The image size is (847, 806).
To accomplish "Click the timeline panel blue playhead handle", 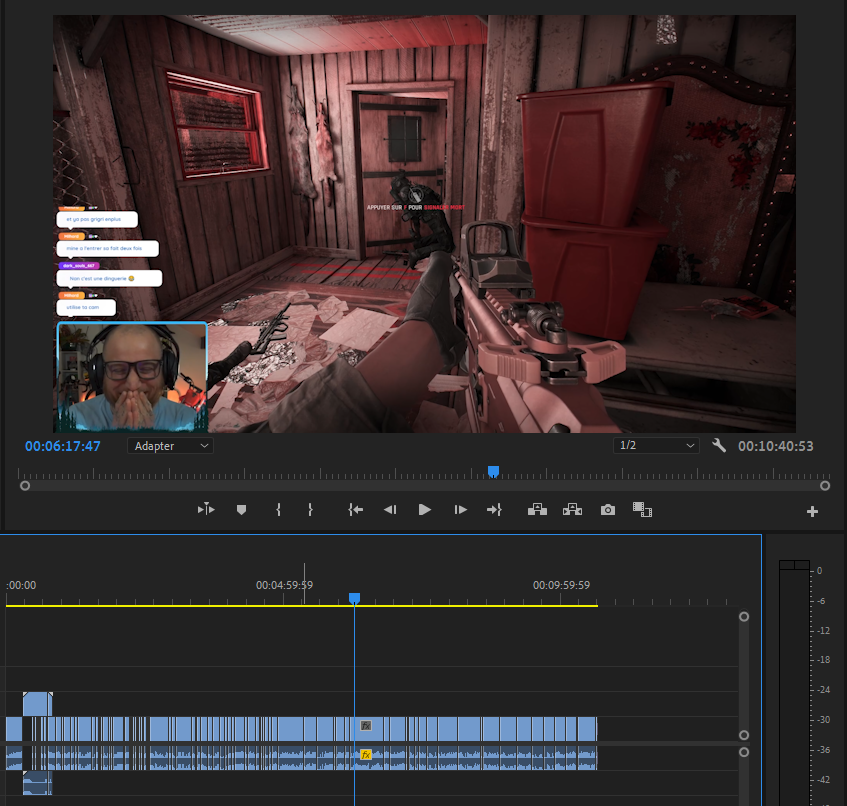I will click(x=354, y=598).
